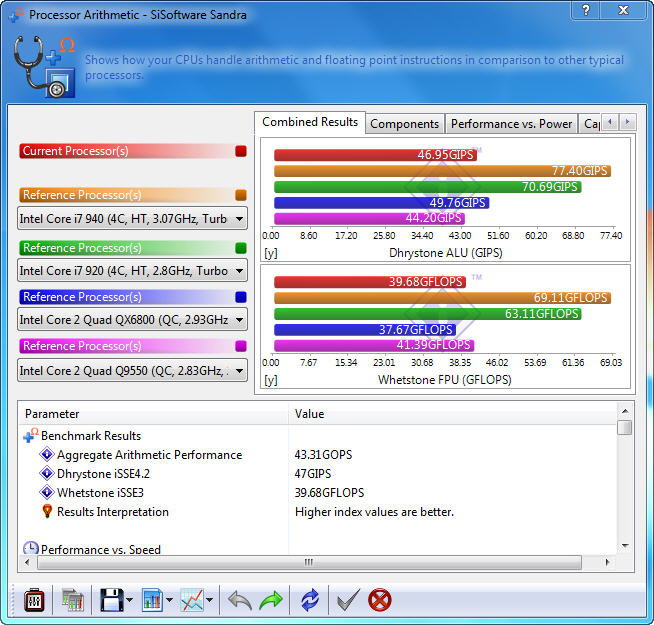654x625 pixels.
Task: Click the bar chart view icon
Action: coord(152,600)
